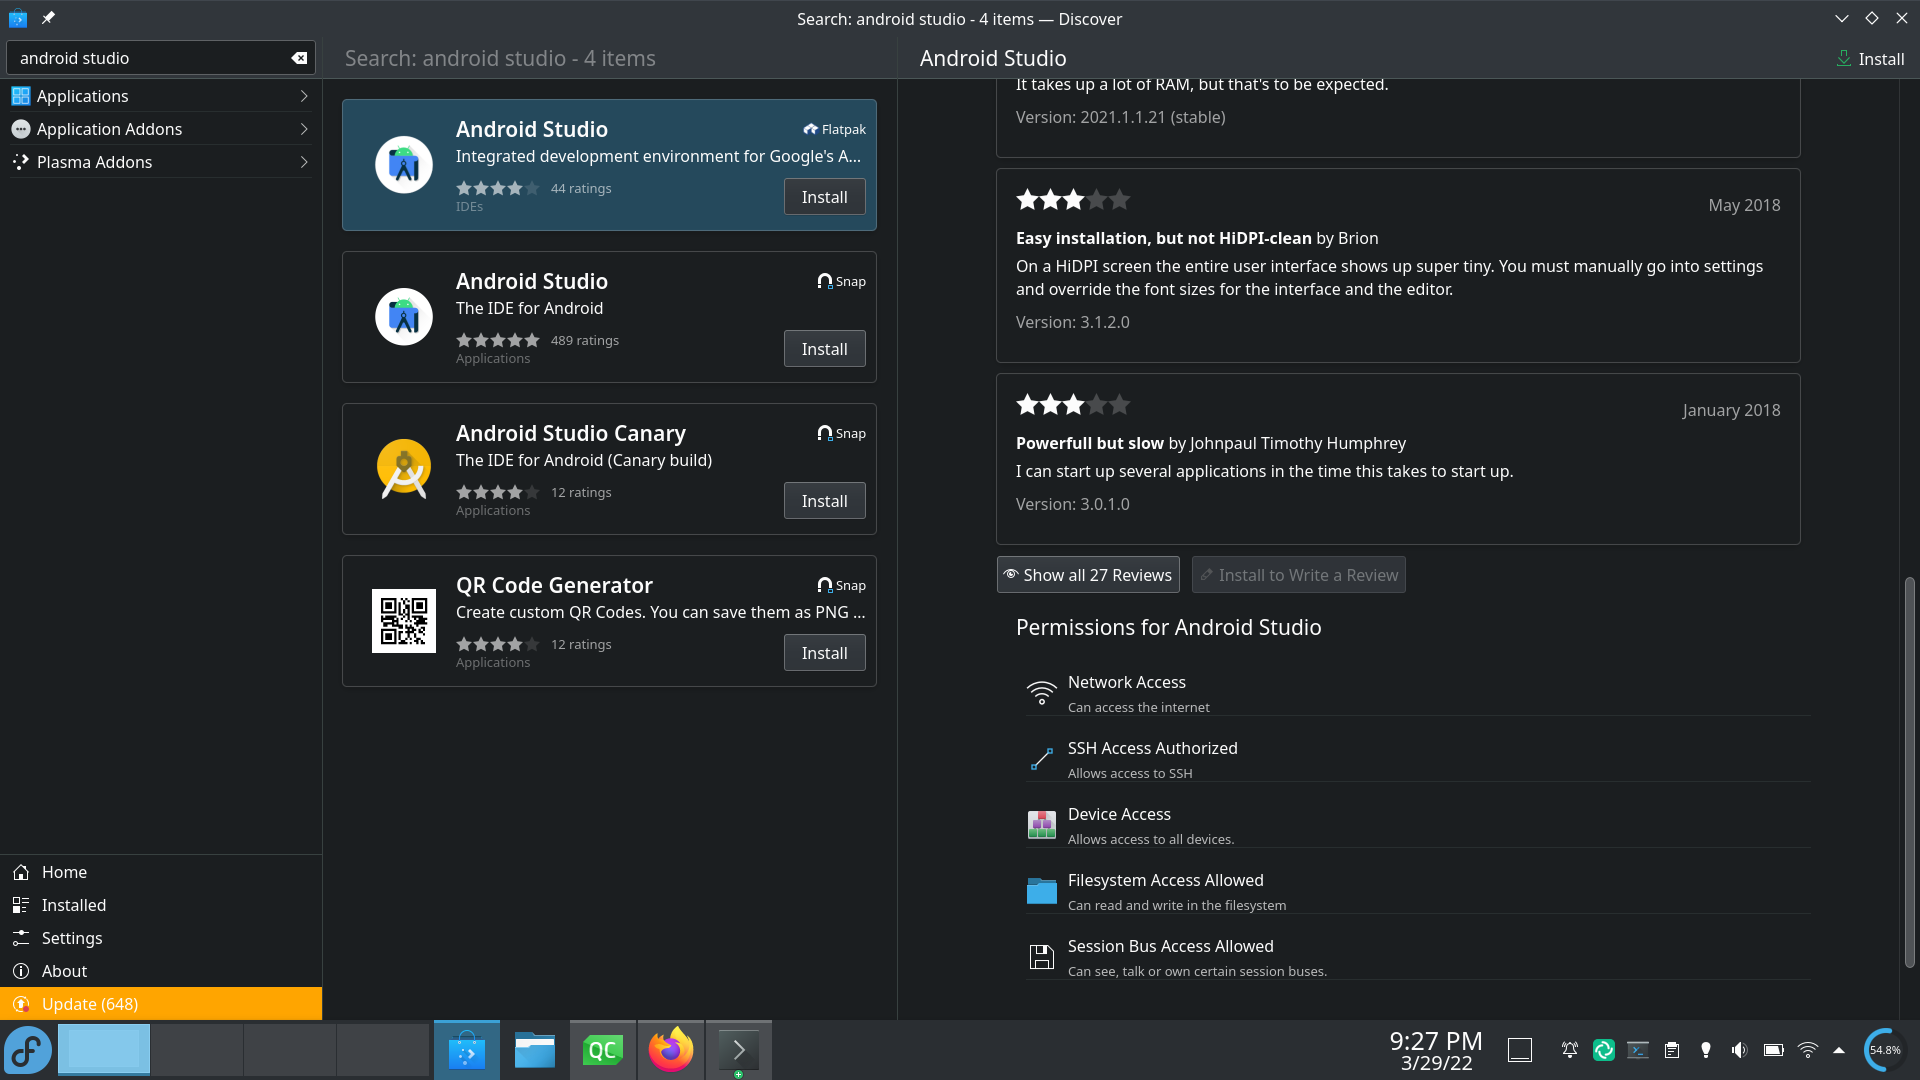
Task: Click the Powerful but slow review title
Action: pyautogui.click(x=1090, y=443)
